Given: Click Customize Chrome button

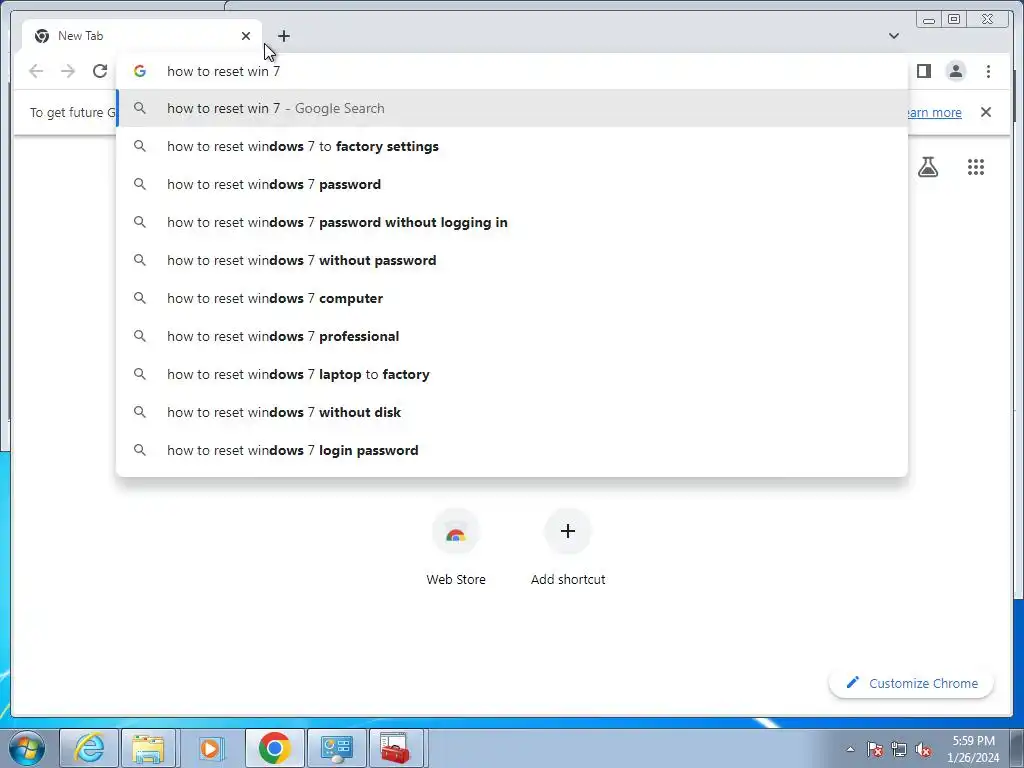Looking at the screenshot, I should point(912,683).
